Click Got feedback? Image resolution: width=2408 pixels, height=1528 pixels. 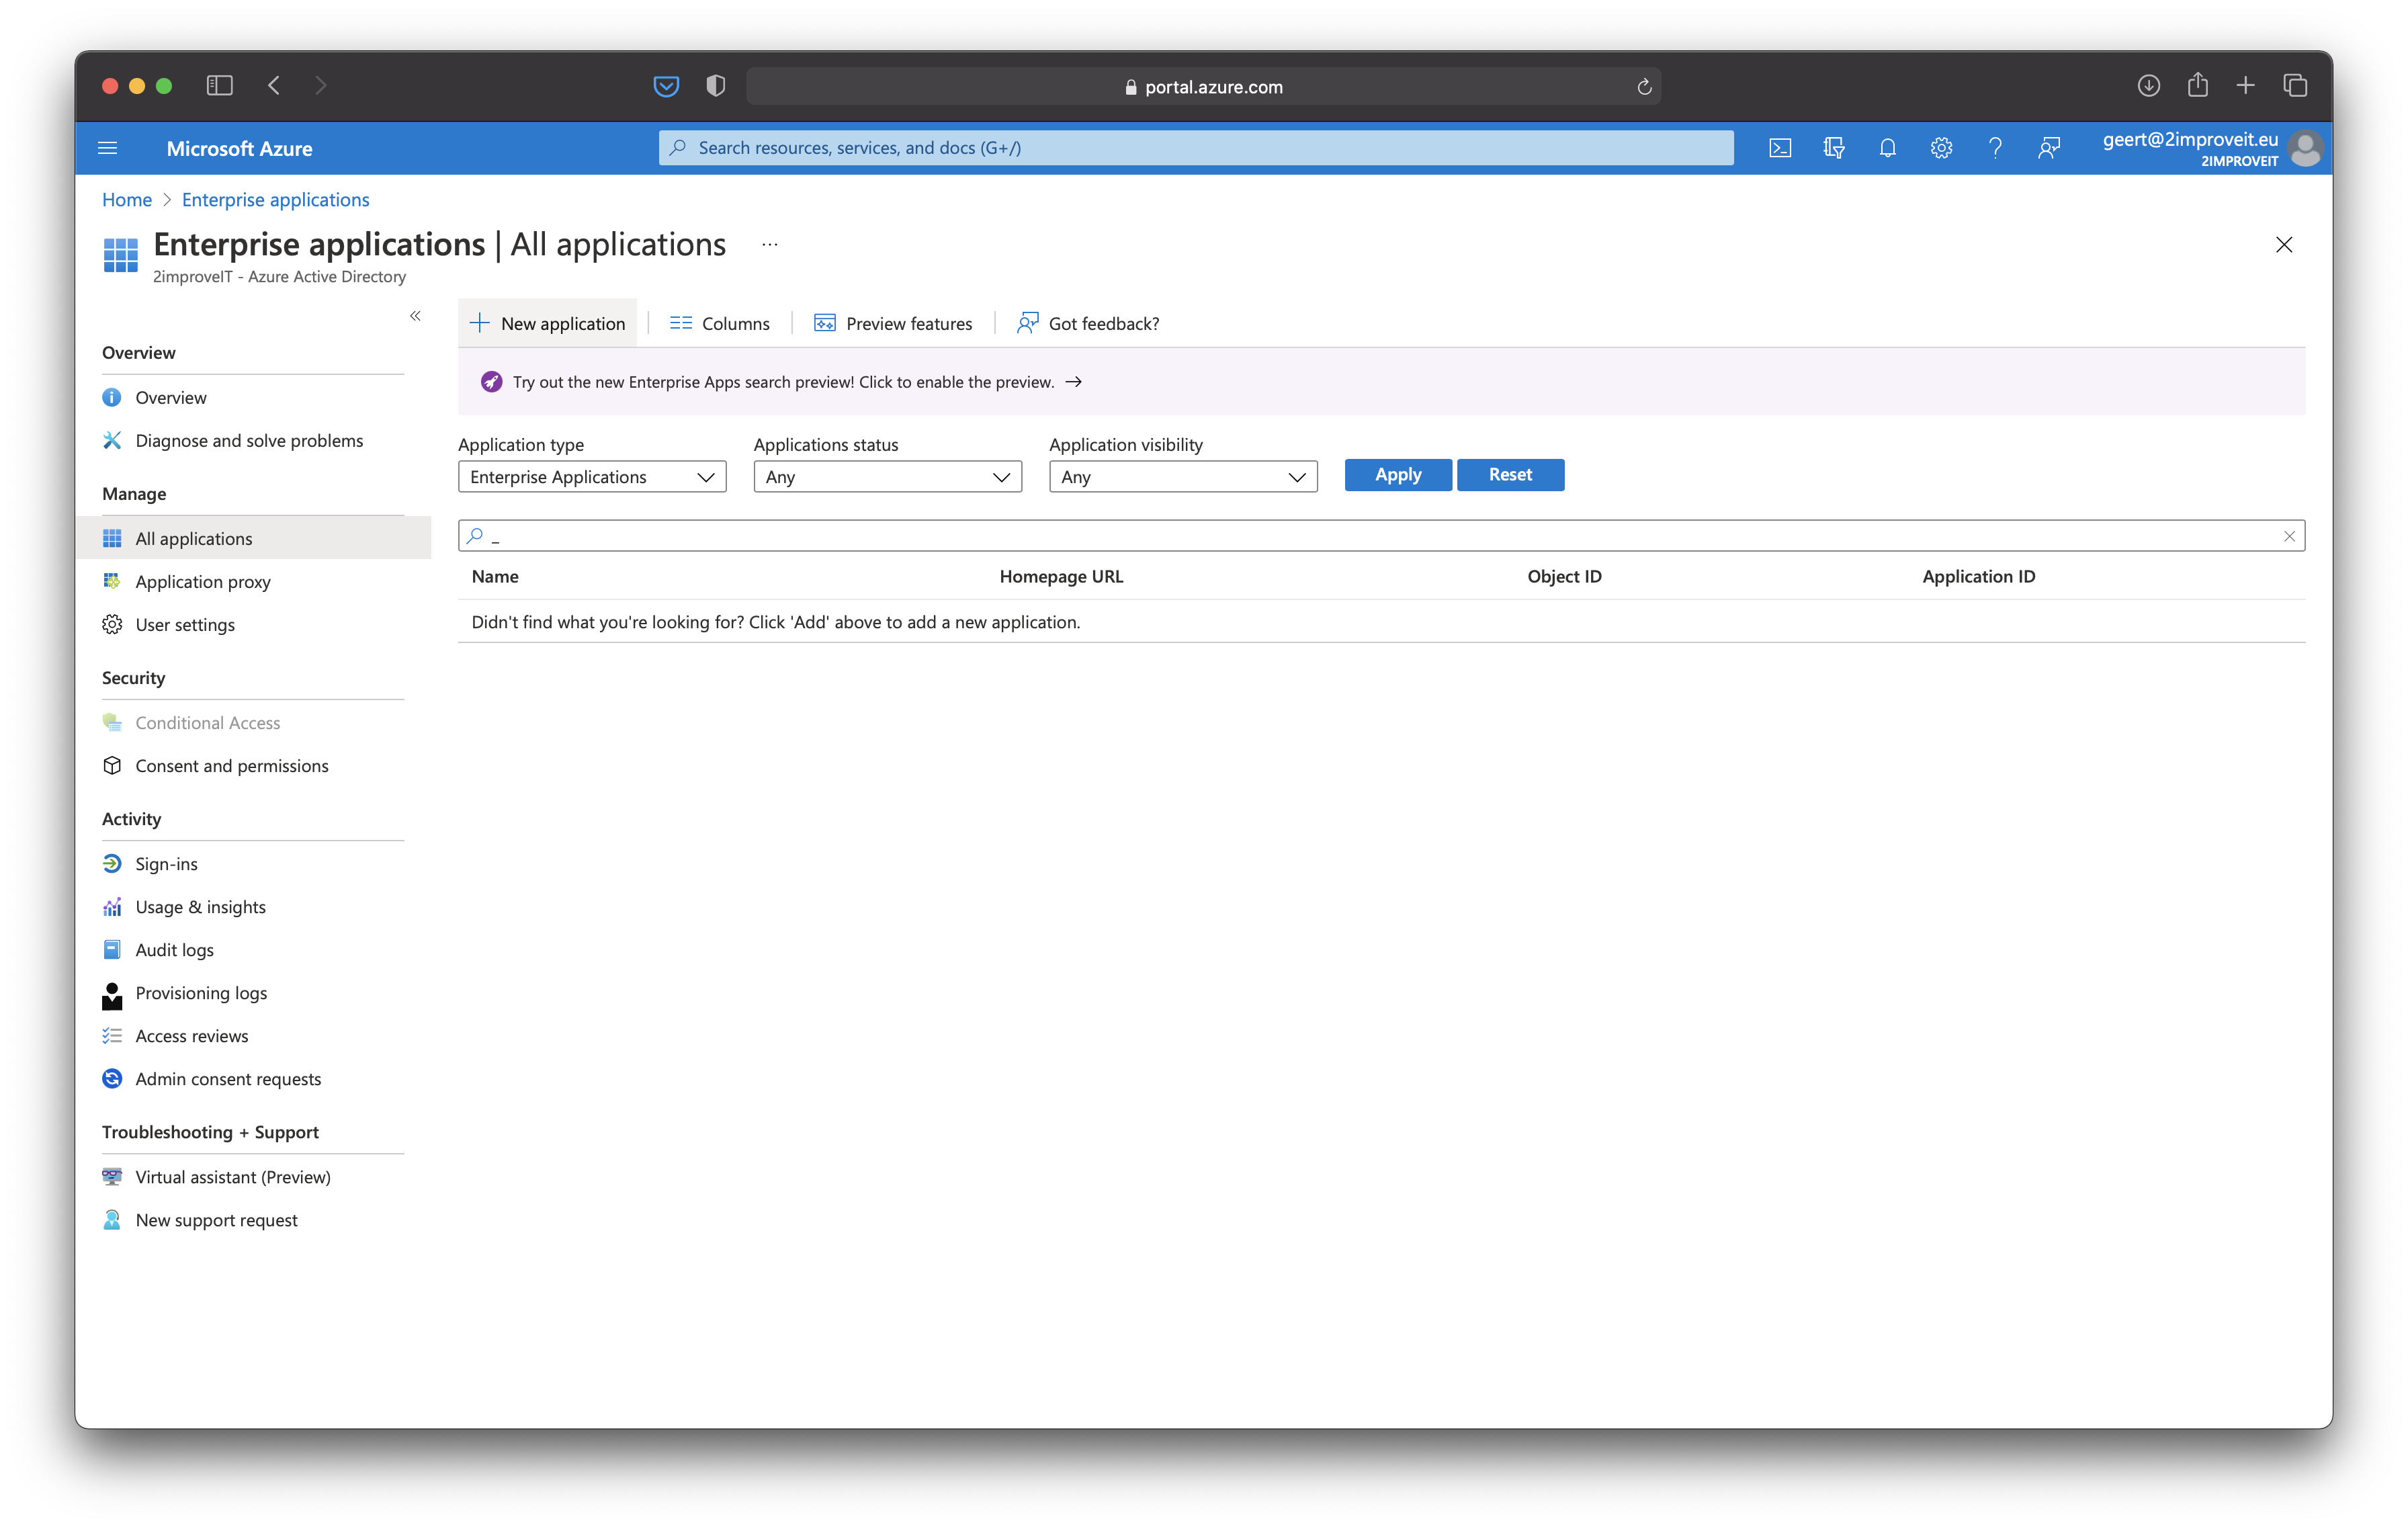[x=1088, y=323]
